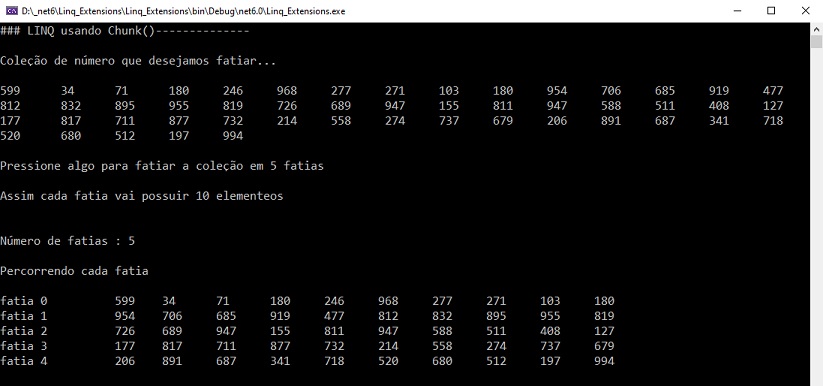
Task: Click 819 in the fatia 1 row
Action: point(604,316)
